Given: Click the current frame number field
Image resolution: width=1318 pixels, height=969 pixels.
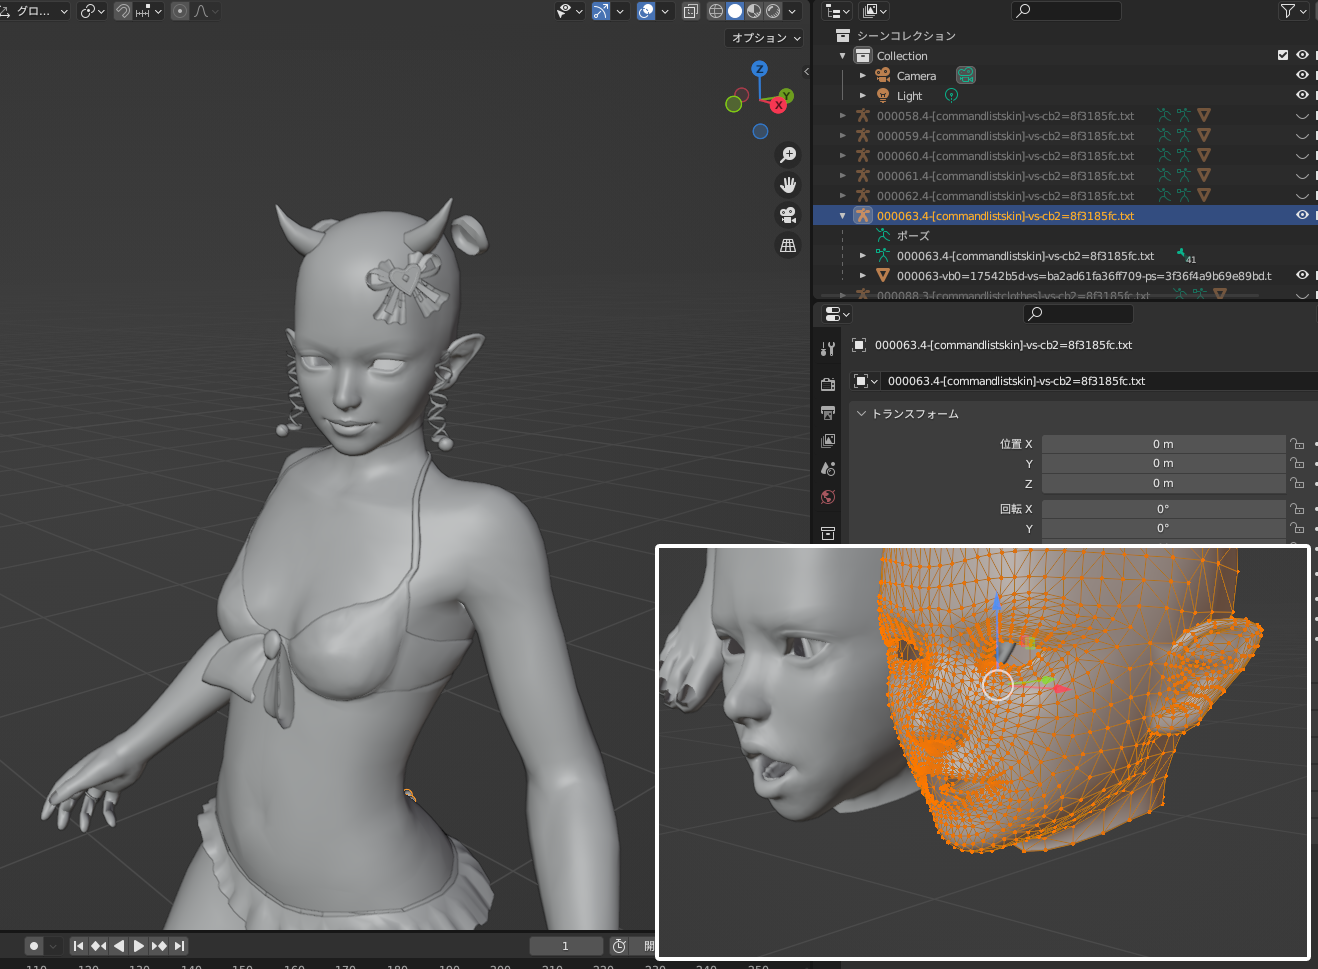Looking at the screenshot, I should pos(566,946).
